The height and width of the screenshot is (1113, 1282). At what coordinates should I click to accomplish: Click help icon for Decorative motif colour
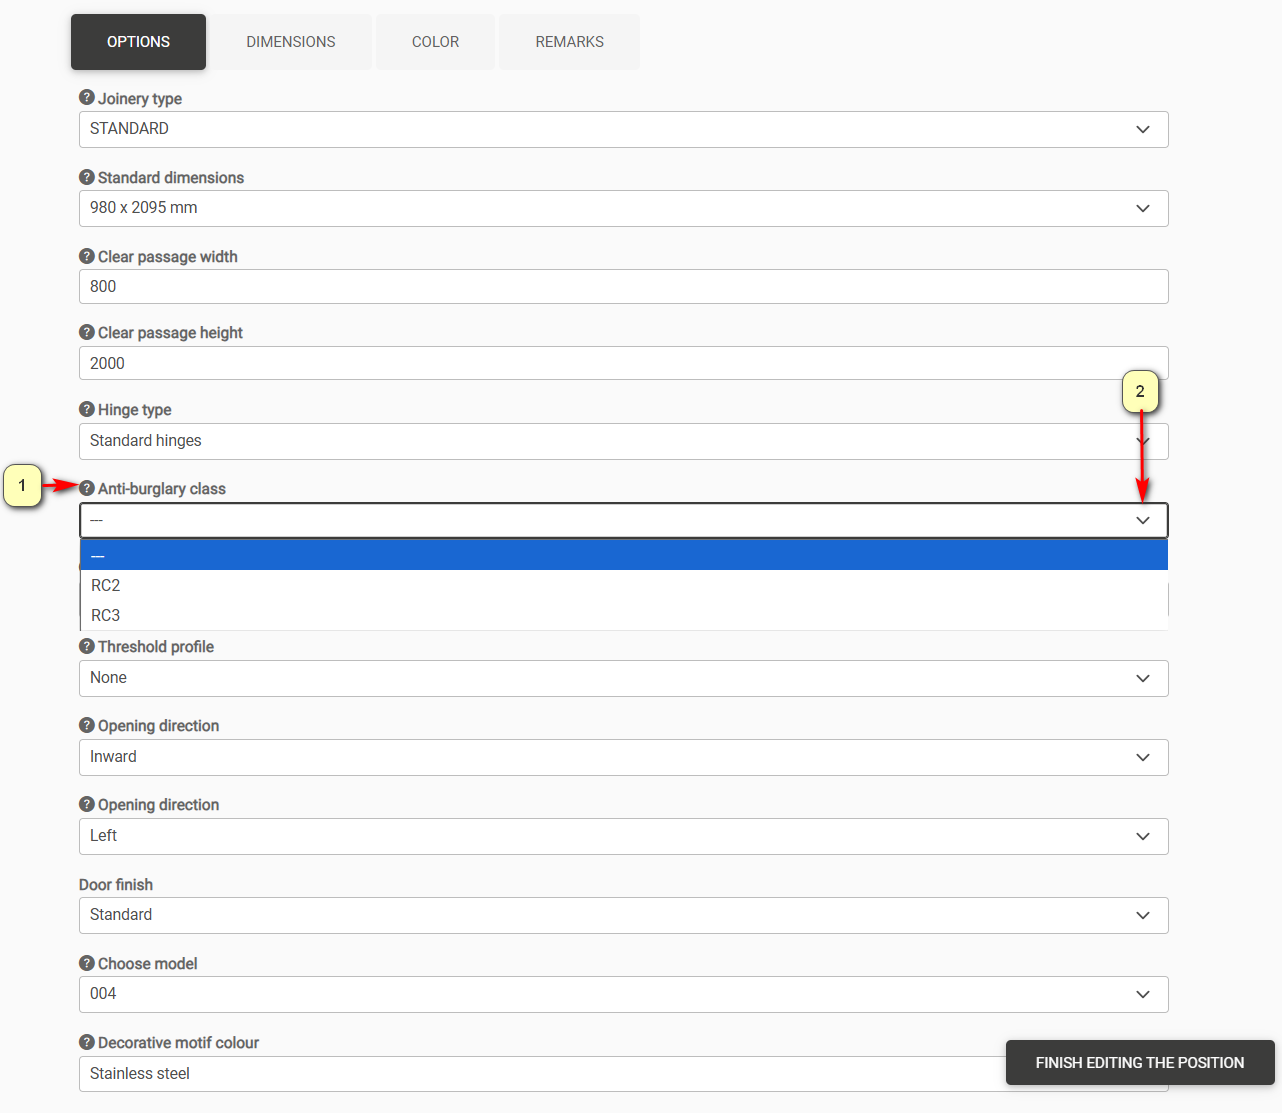87,1042
